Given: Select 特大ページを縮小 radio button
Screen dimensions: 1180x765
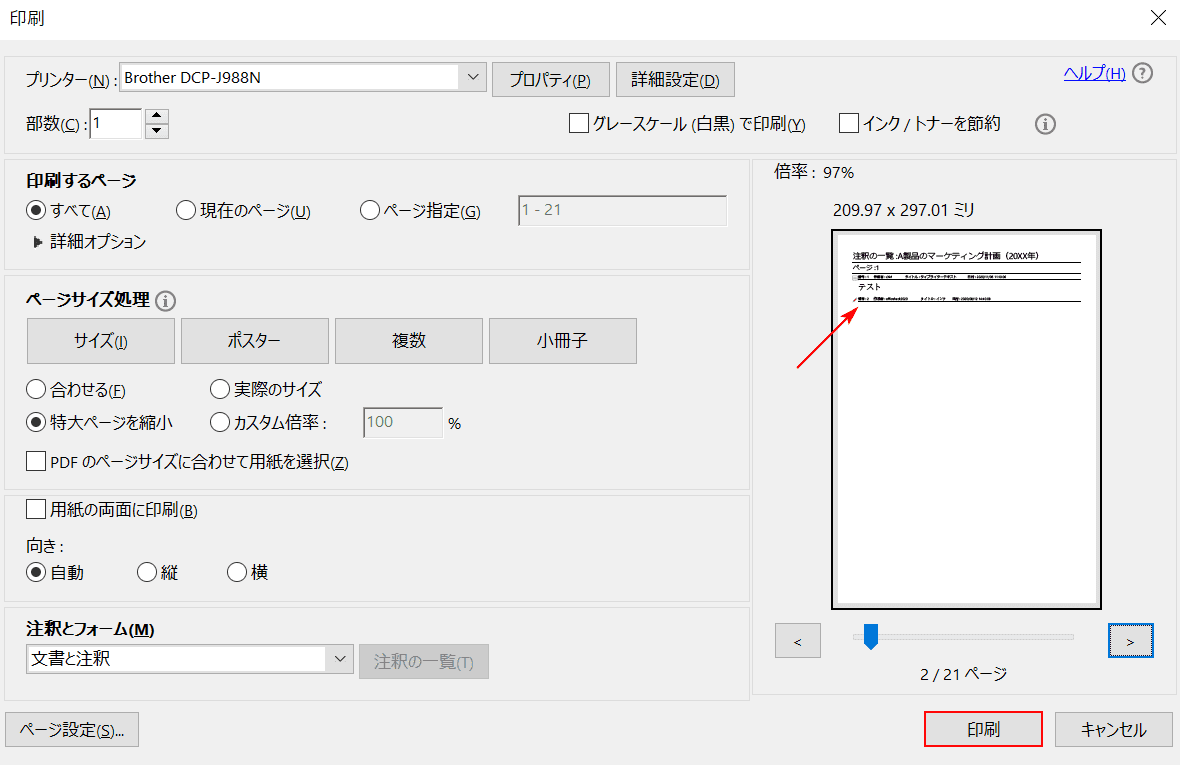Looking at the screenshot, I should point(36,423).
